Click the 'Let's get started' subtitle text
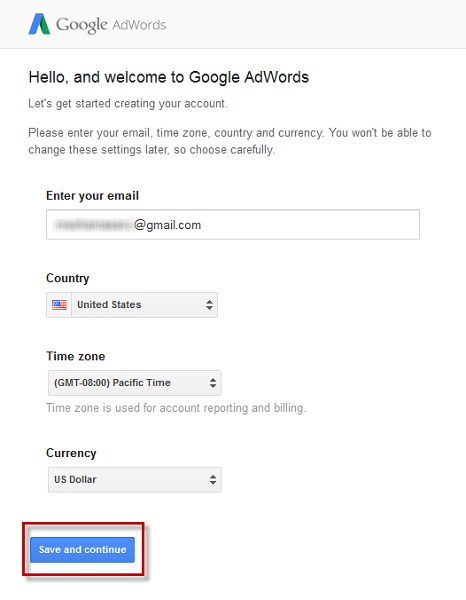This screenshot has height=600, width=466. (x=128, y=104)
